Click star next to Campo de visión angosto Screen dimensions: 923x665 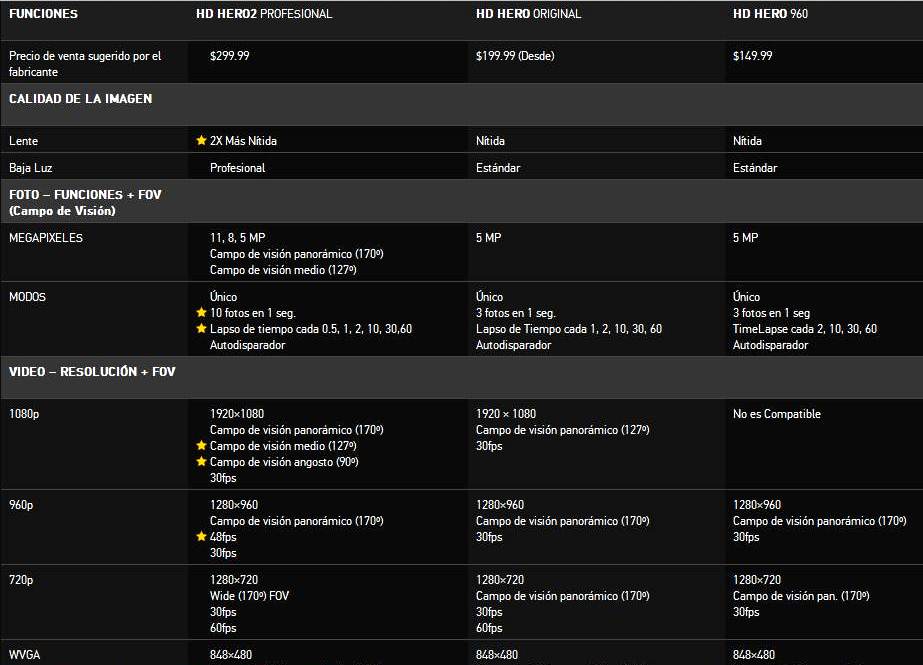tap(201, 462)
